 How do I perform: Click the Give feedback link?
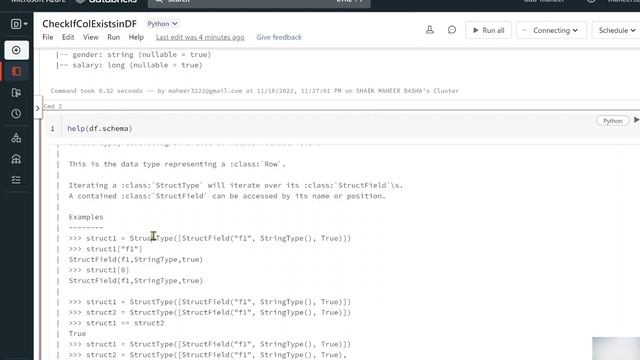tap(279, 37)
